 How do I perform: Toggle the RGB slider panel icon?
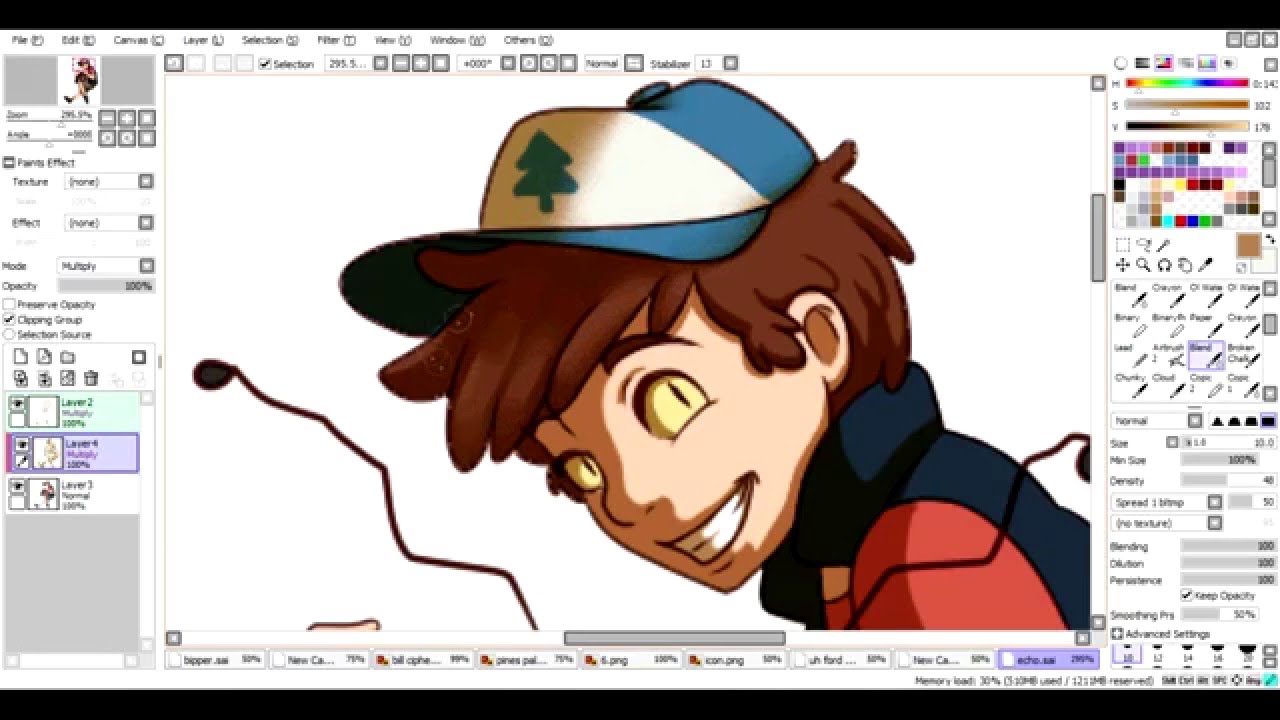point(1142,63)
